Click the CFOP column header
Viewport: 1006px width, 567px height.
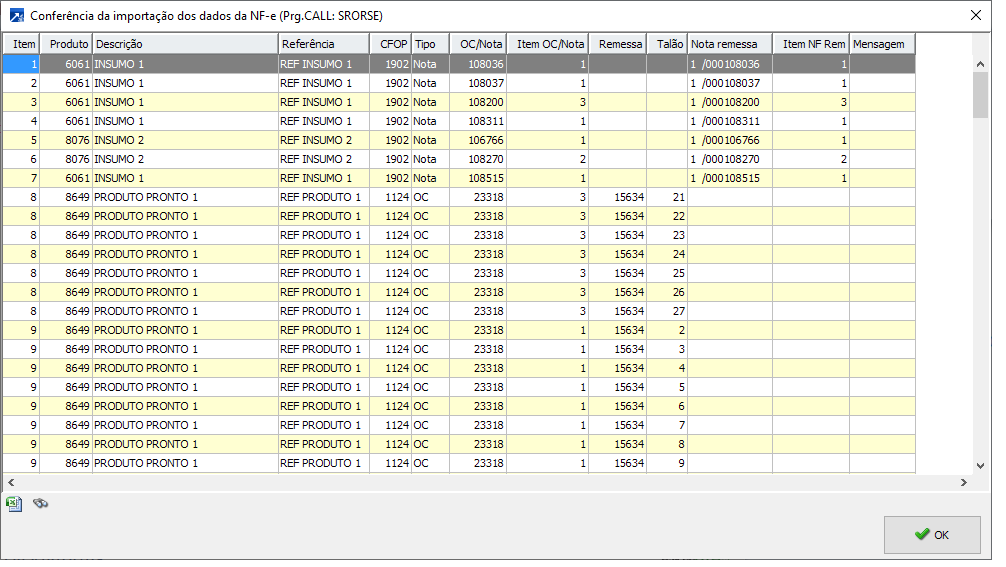pyautogui.click(x=394, y=44)
